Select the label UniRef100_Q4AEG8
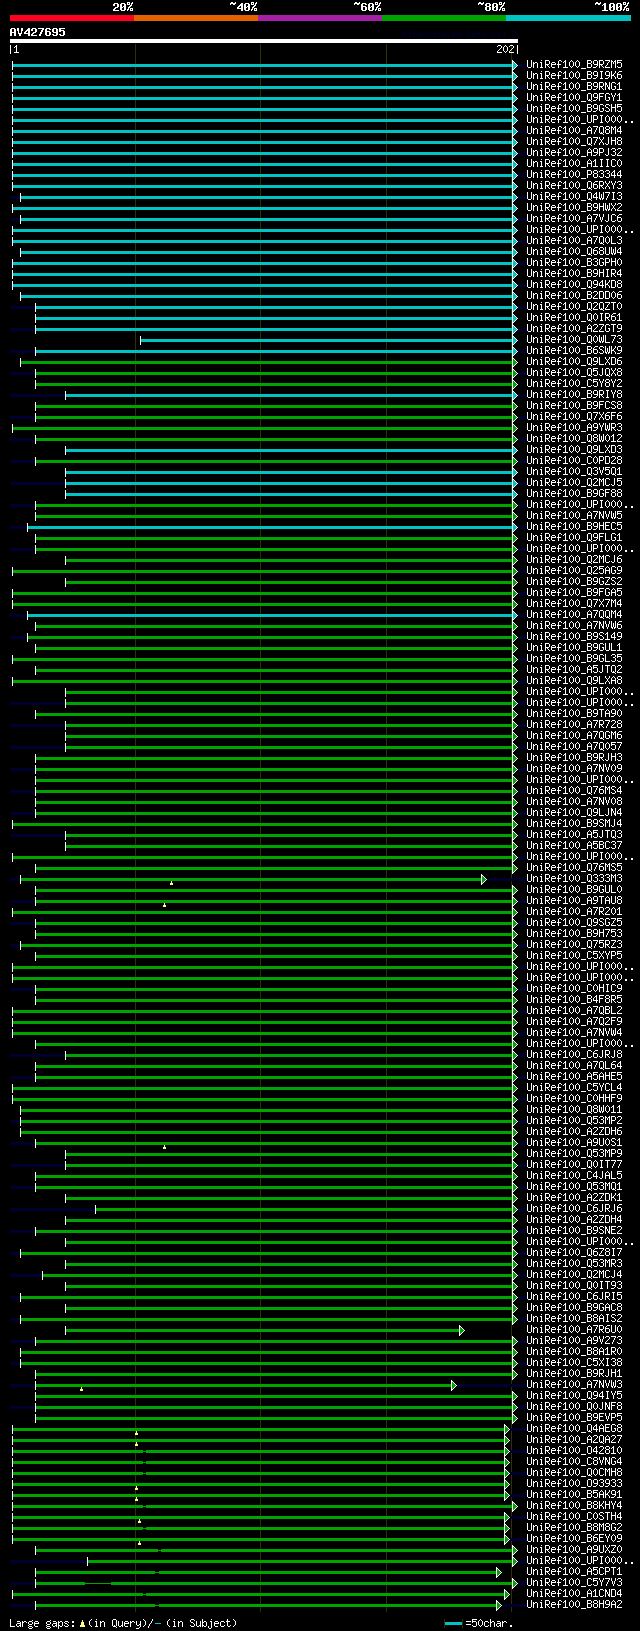This screenshot has height=1631, width=640. pyautogui.click(x=574, y=1429)
